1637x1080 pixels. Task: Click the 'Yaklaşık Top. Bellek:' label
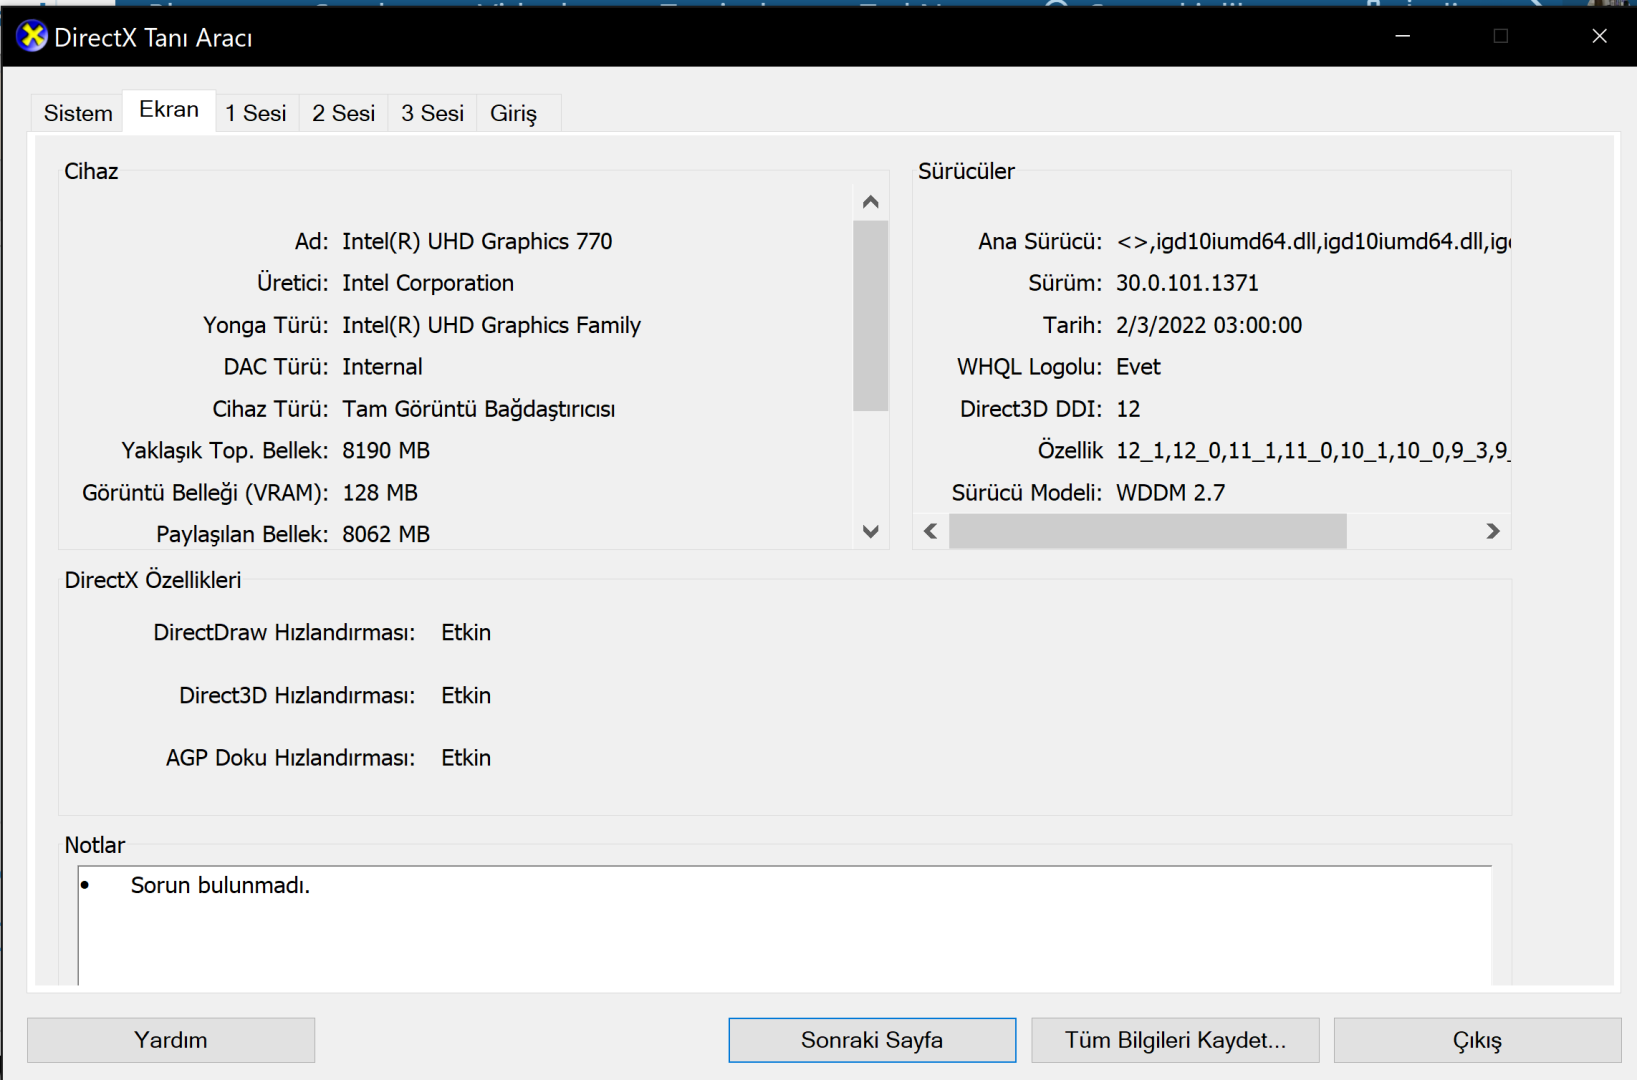point(225,451)
